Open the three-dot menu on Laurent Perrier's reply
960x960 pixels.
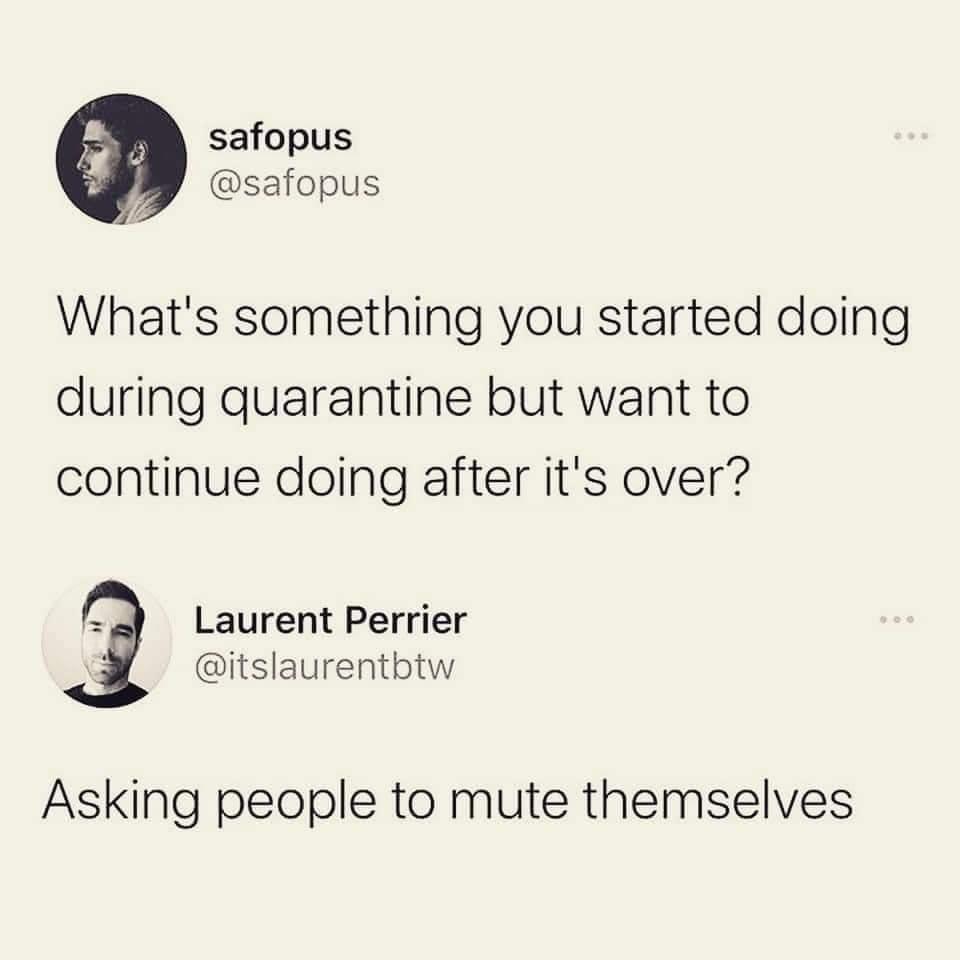tap(897, 620)
